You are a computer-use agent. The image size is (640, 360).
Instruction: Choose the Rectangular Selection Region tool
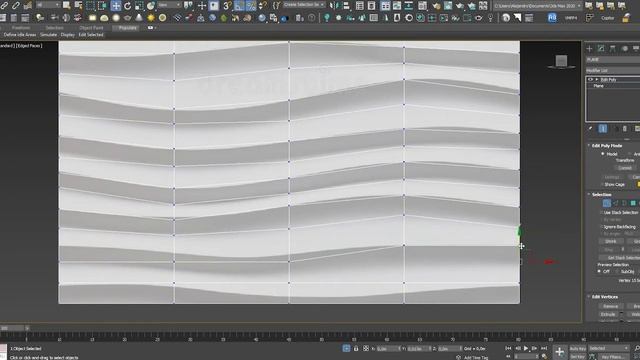90,6
